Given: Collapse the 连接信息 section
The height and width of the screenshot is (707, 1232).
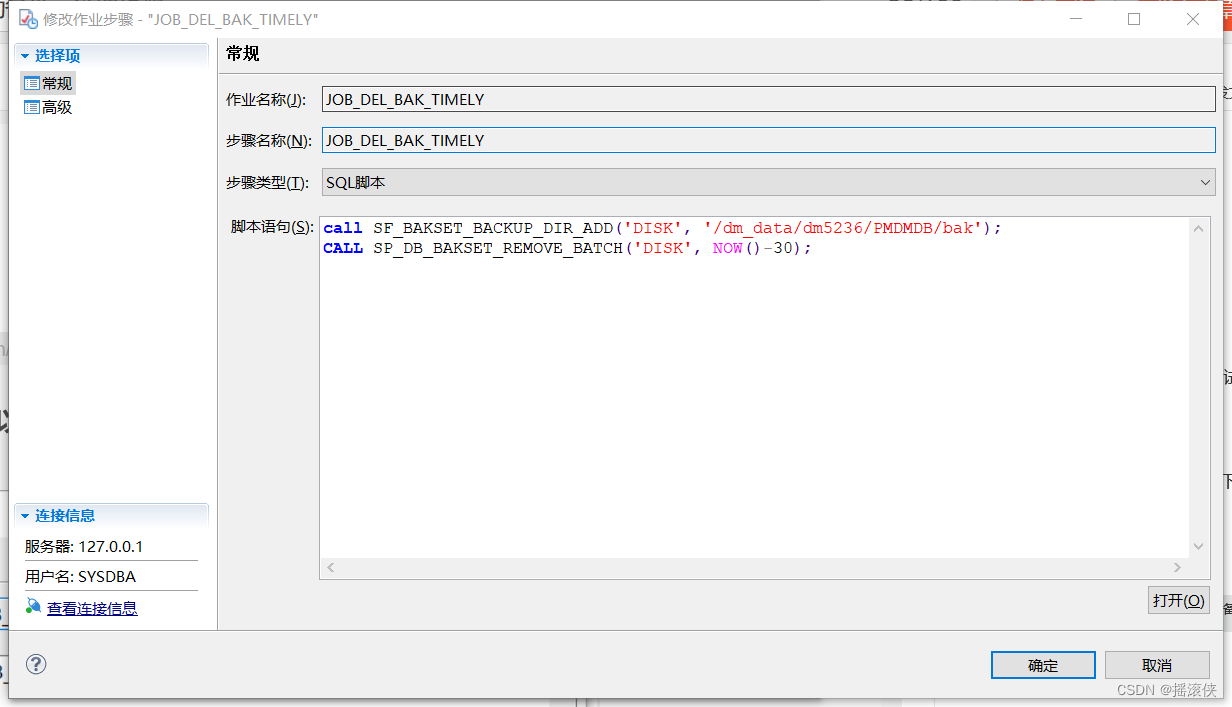Looking at the screenshot, I should pyautogui.click(x=25, y=516).
